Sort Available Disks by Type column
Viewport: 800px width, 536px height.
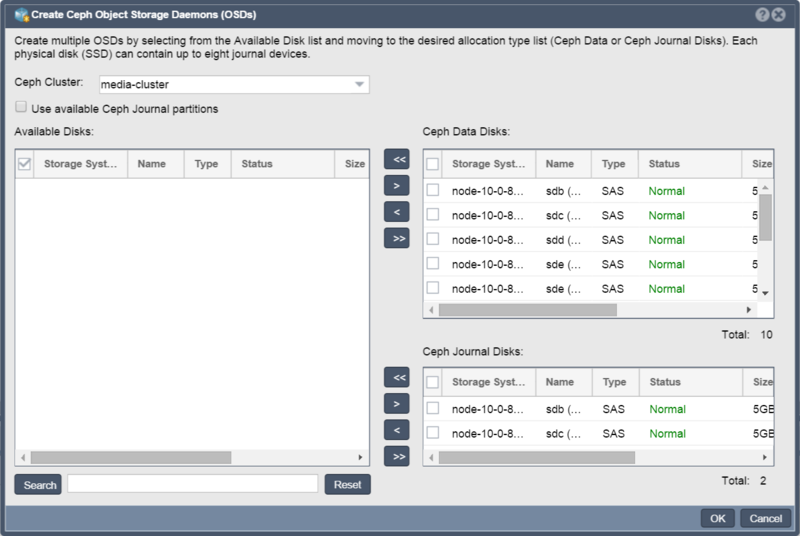click(207, 164)
